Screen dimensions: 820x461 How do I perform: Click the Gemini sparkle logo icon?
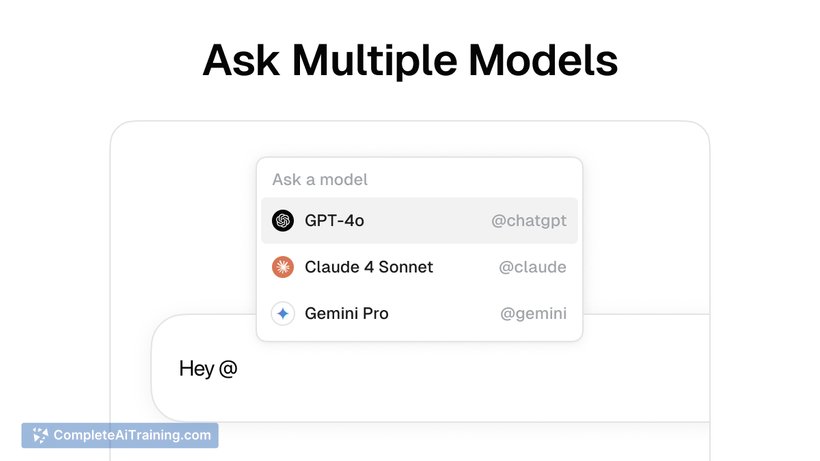pyautogui.click(x=282, y=314)
